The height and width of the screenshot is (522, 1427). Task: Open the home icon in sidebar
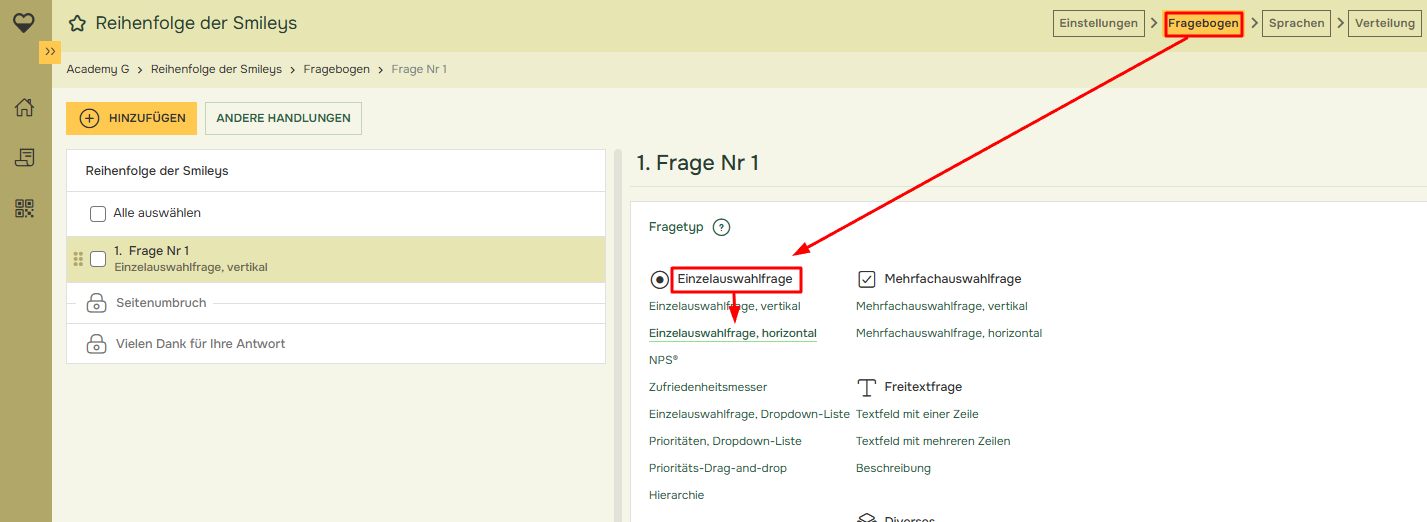(25, 108)
